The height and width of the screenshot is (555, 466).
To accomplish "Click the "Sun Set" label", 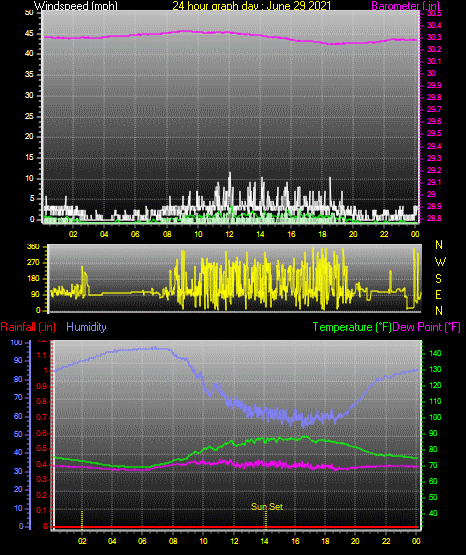I will pyautogui.click(x=267, y=507).
